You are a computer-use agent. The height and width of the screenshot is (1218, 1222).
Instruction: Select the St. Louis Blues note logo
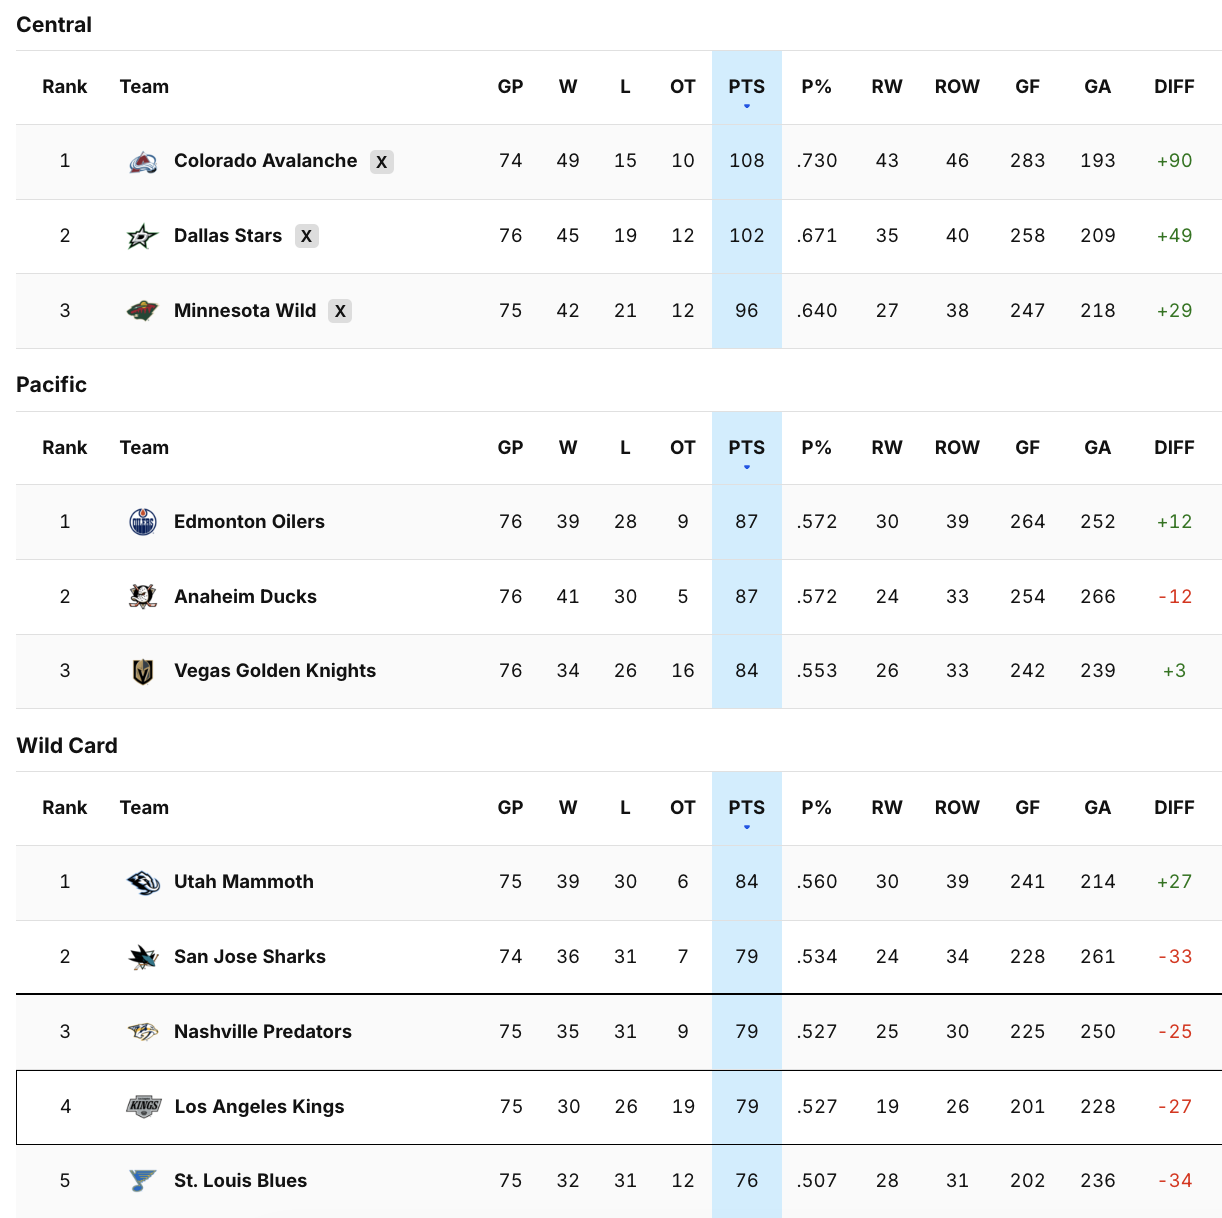[x=143, y=1181]
